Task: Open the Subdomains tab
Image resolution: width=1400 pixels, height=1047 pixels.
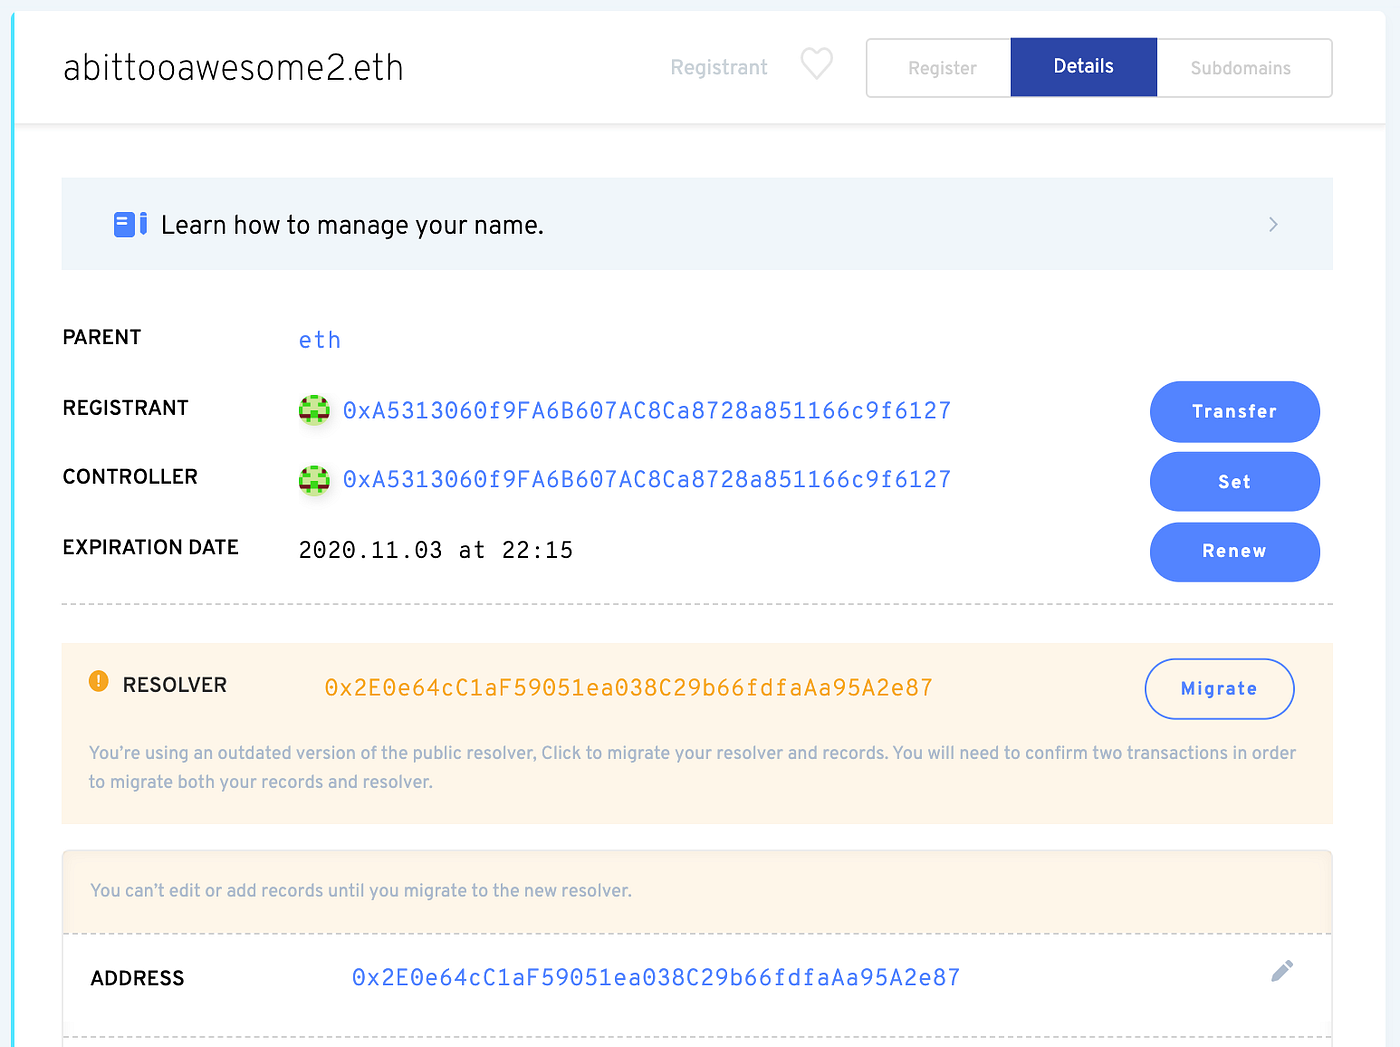Action: tap(1243, 68)
